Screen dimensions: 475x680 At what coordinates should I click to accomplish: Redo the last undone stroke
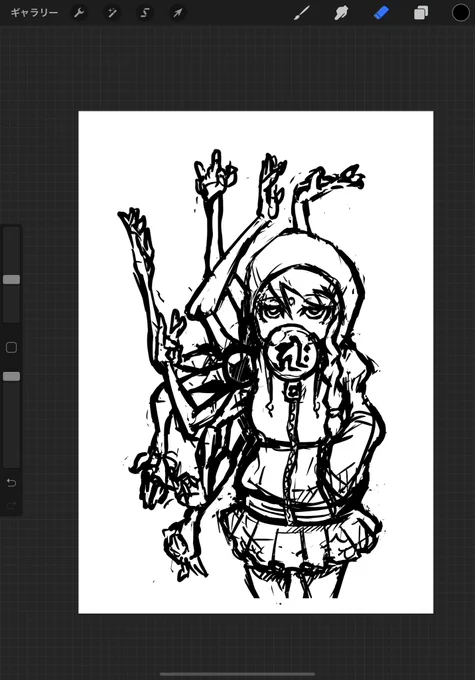point(12,505)
